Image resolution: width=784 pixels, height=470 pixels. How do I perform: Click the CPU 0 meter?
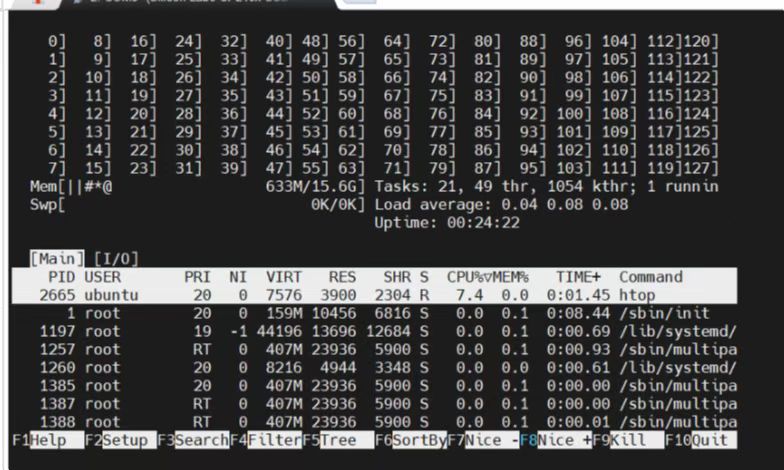coord(57,41)
